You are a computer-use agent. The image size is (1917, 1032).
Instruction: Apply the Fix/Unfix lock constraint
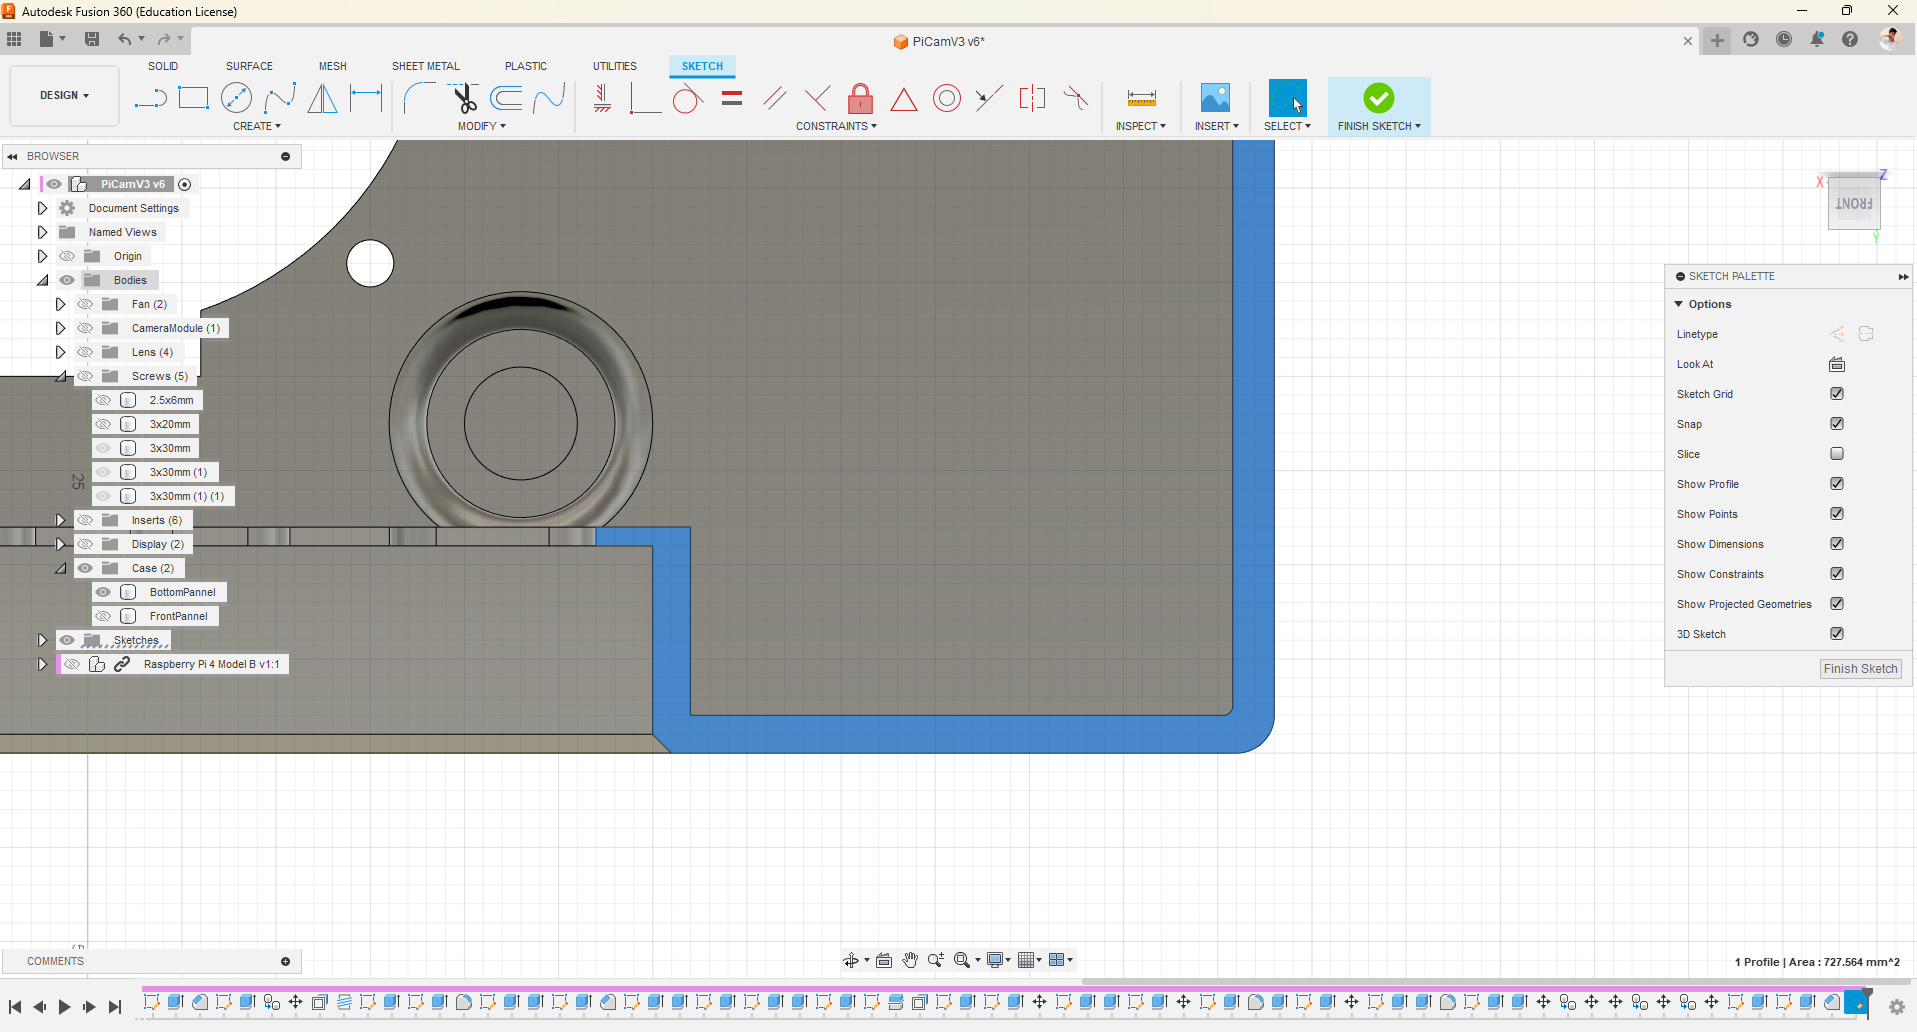860,98
